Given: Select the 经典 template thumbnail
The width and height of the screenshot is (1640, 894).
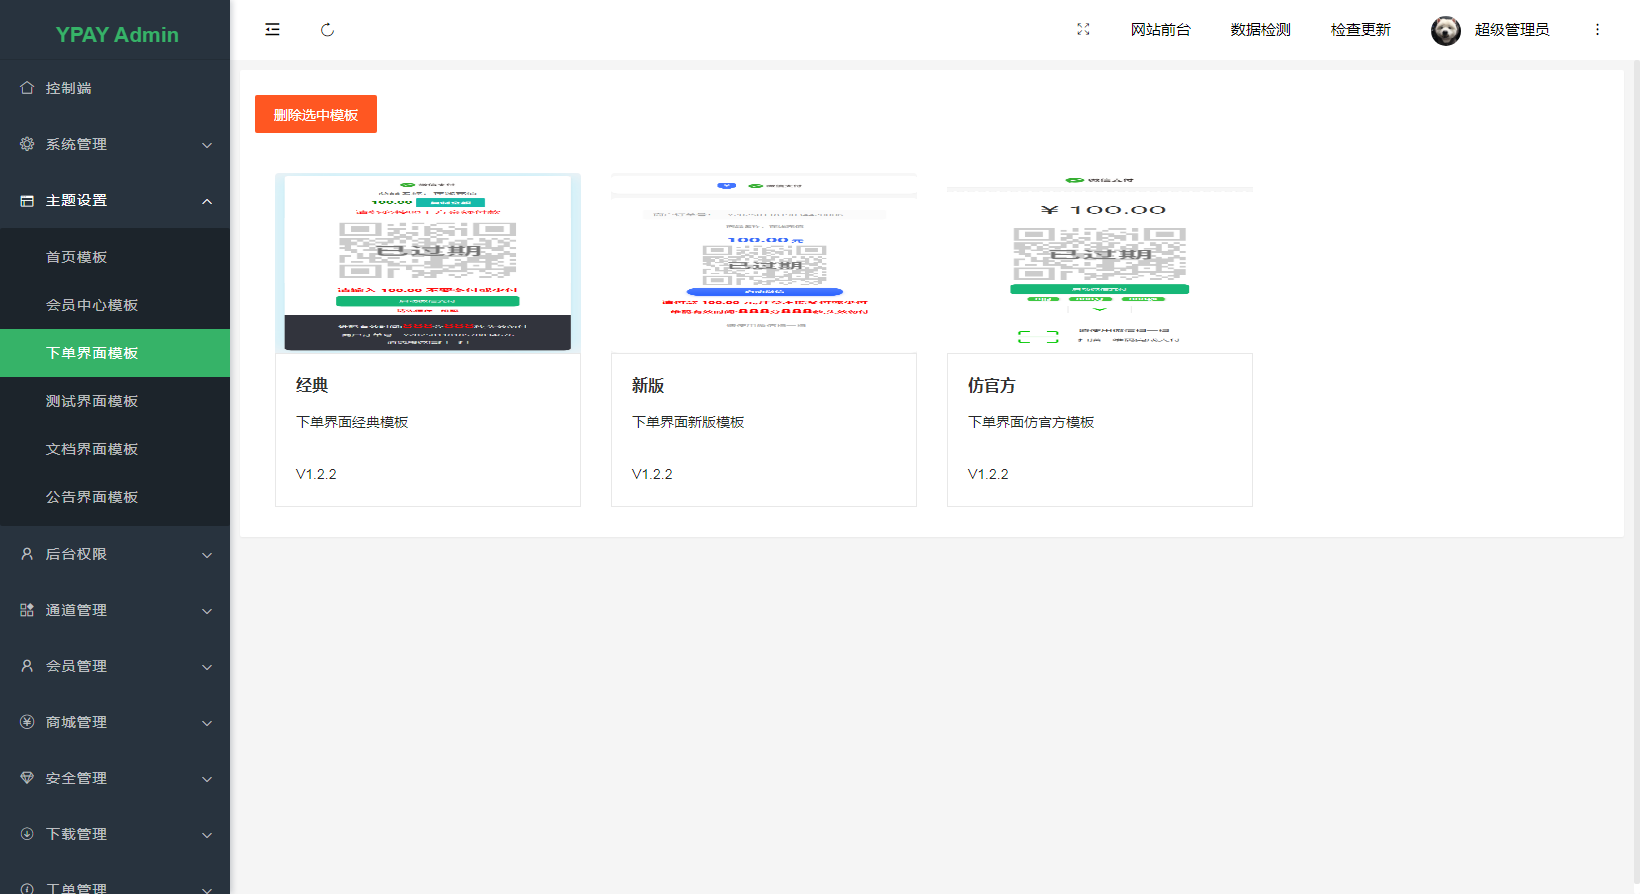Looking at the screenshot, I should pyautogui.click(x=428, y=263).
